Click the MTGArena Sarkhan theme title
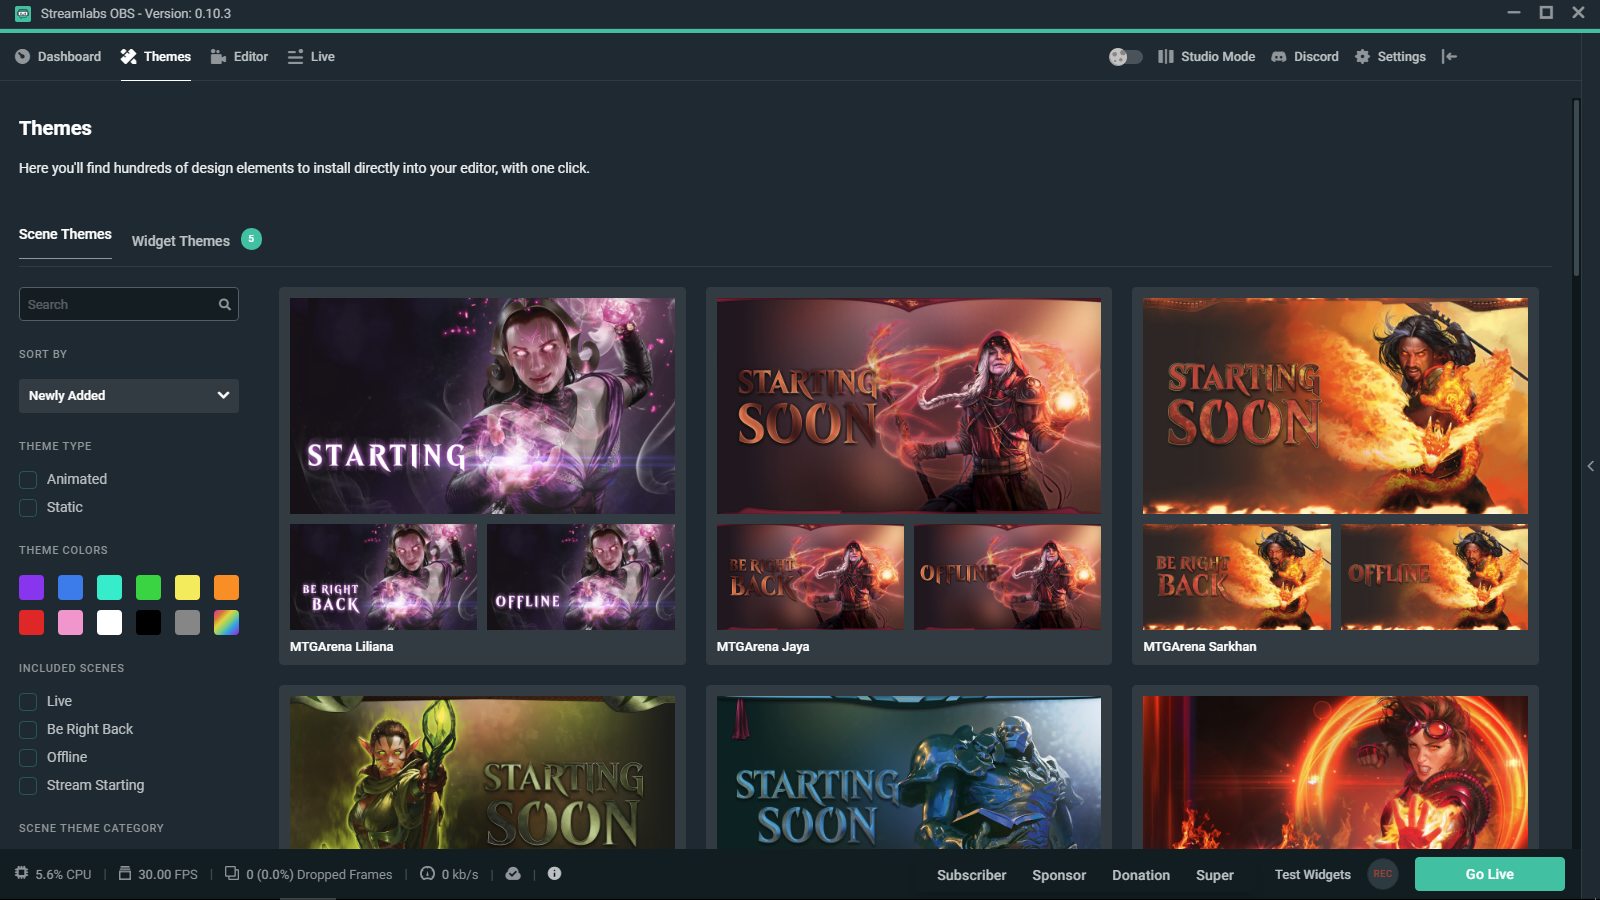 click(1200, 647)
